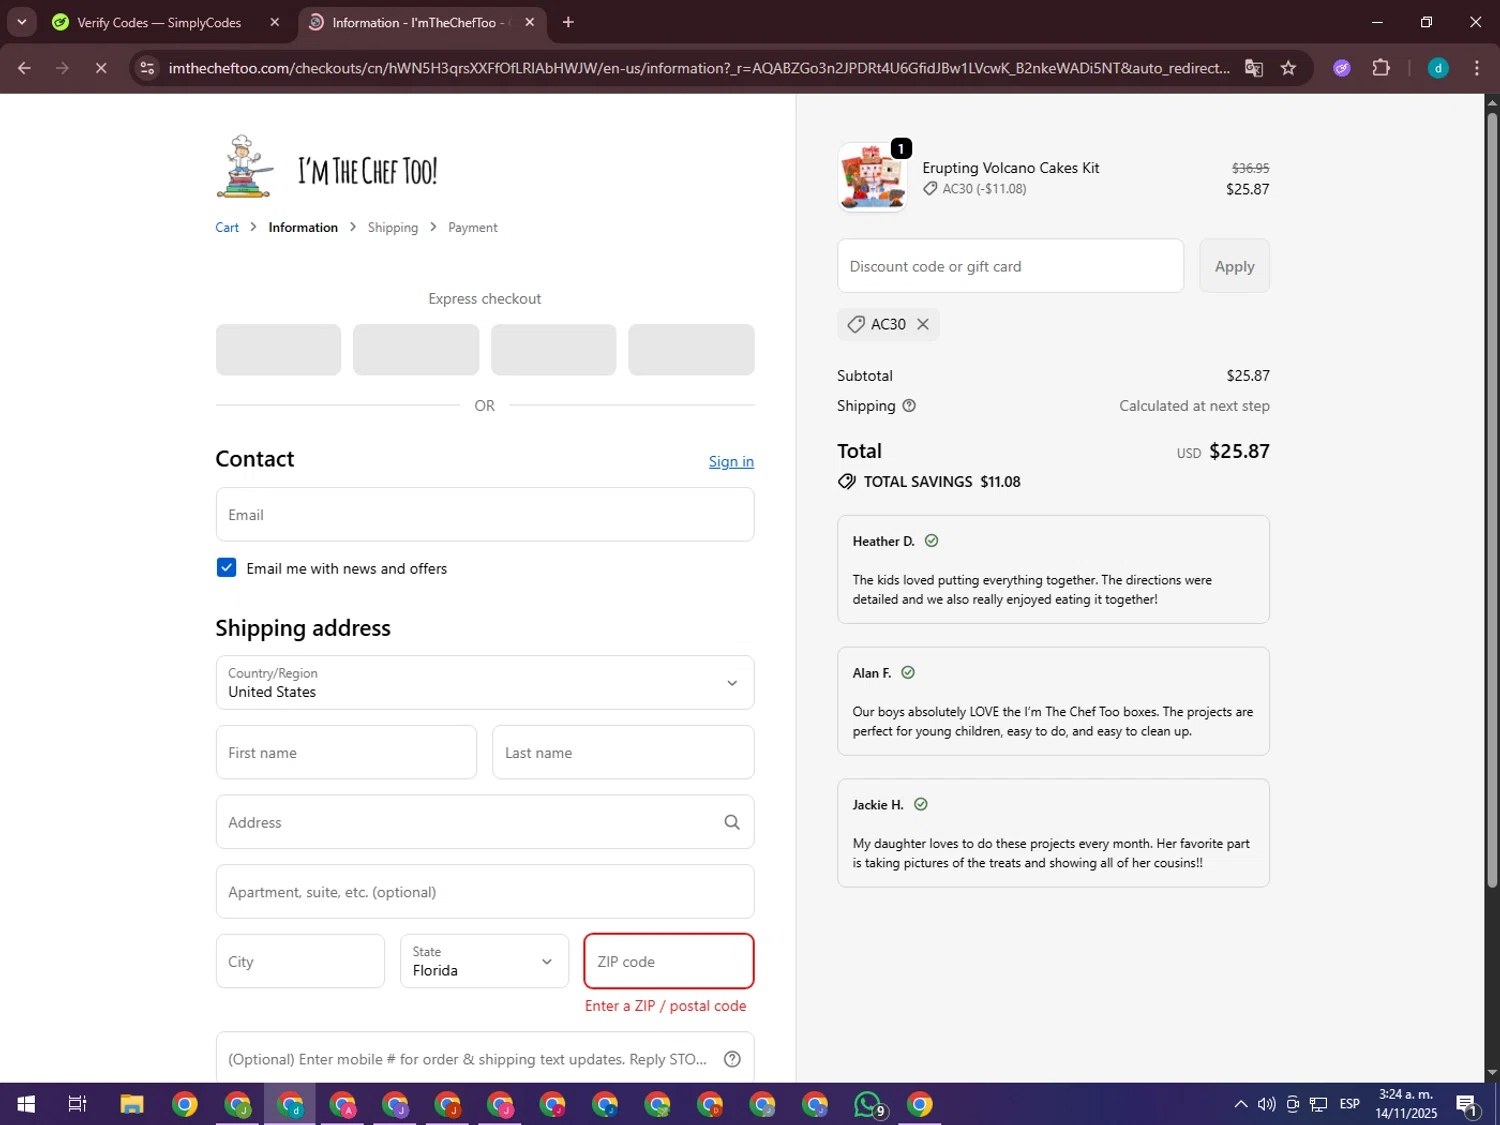Open WhatsApp from the taskbar

click(868, 1104)
